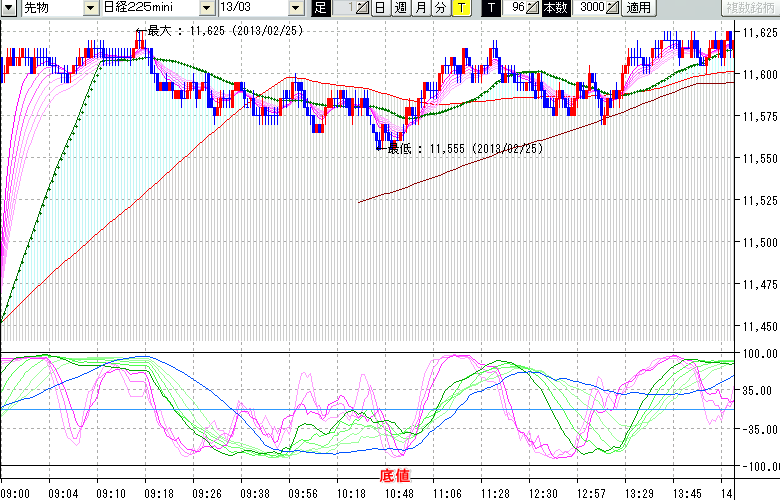780x500 pixels.
Task: Click the stepper beside the 96 value
Action: pos(533,8)
